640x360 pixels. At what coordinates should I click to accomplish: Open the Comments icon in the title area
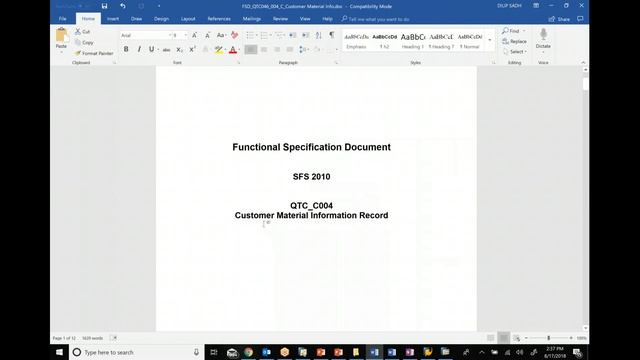click(580, 19)
